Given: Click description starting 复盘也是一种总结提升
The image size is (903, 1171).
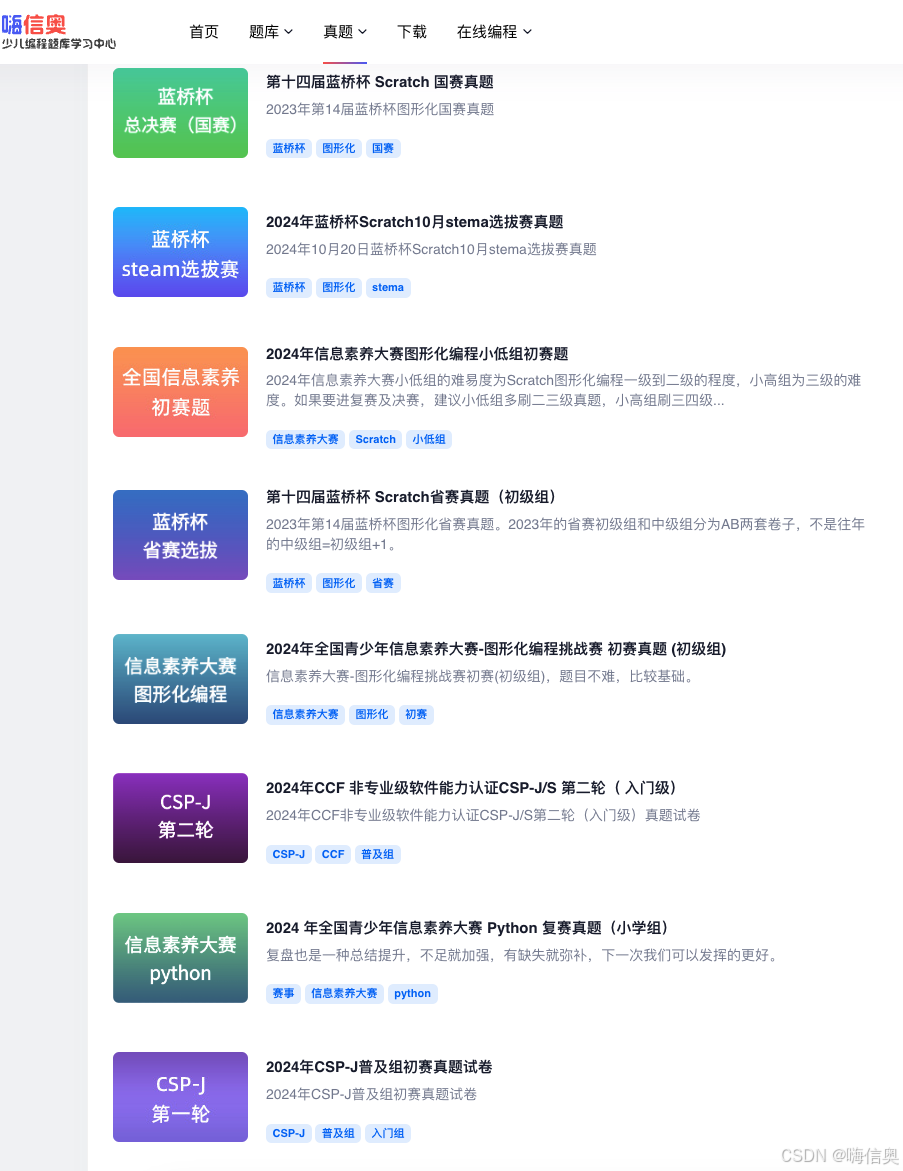Looking at the screenshot, I should 522,954.
